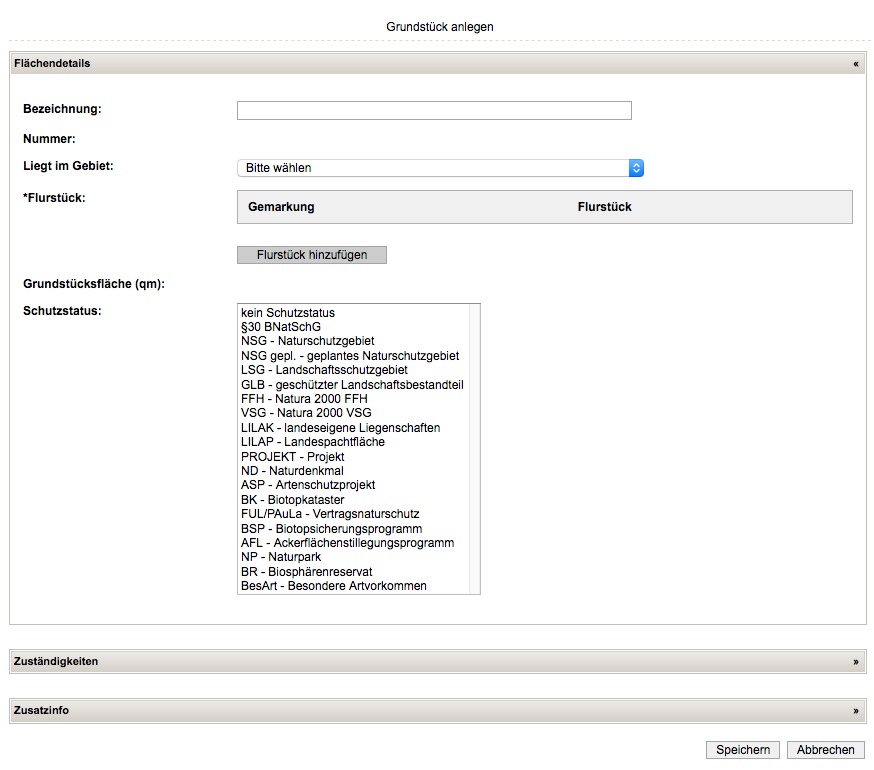Collapse the Flächendetails panel chevron
Image resolution: width=874 pixels, height=770 pixels.
[855, 64]
